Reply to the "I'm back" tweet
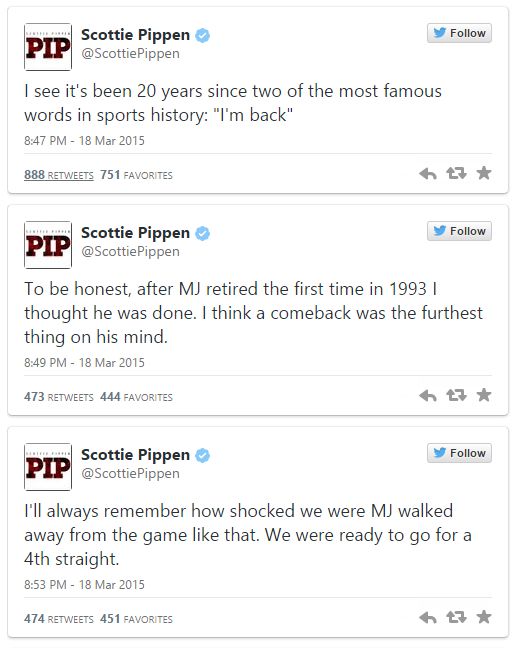Image resolution: width=516 pixels, height=648 pixels. [428, 174]
